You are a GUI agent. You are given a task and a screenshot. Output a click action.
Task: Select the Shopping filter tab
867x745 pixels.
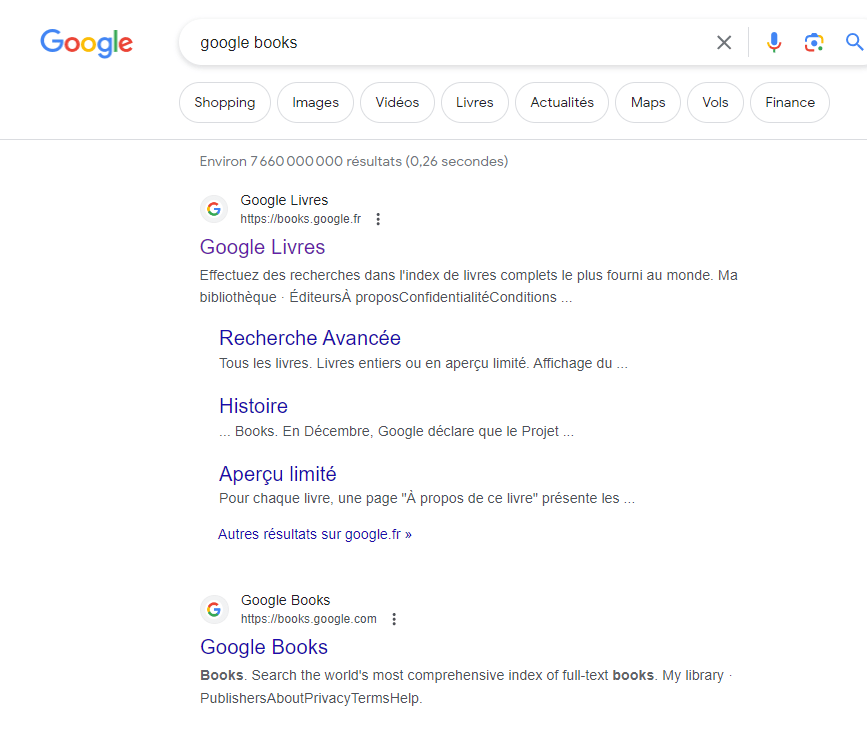(x=225, y=102)
